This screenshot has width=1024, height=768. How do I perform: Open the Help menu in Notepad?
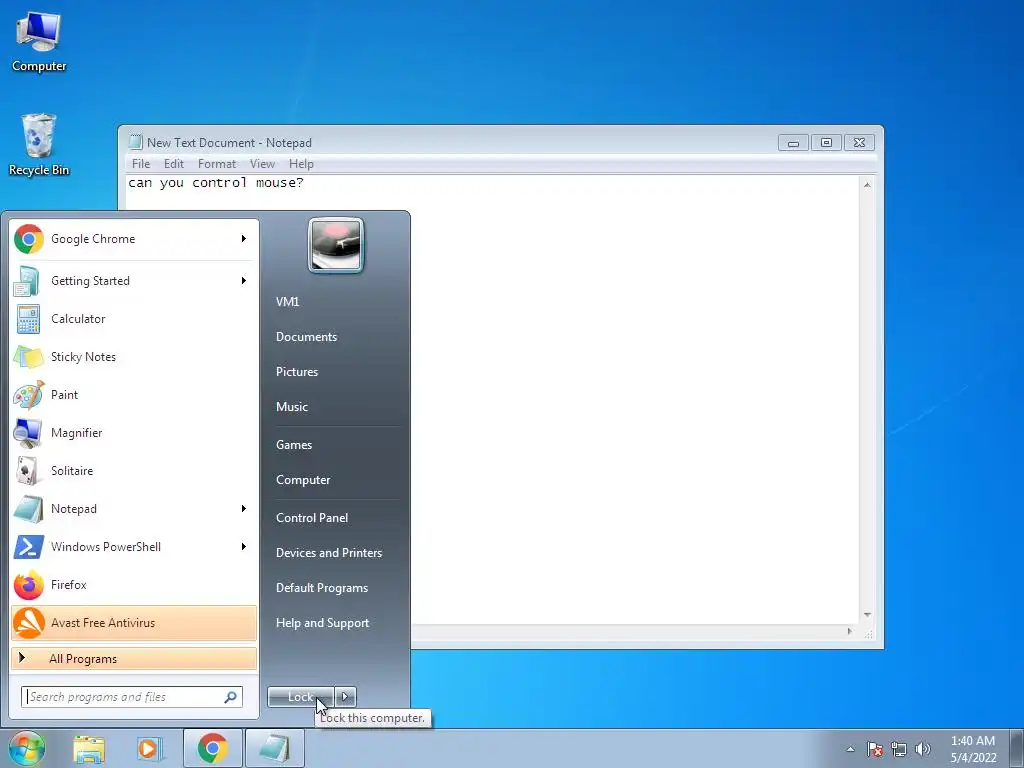point(301,164)
